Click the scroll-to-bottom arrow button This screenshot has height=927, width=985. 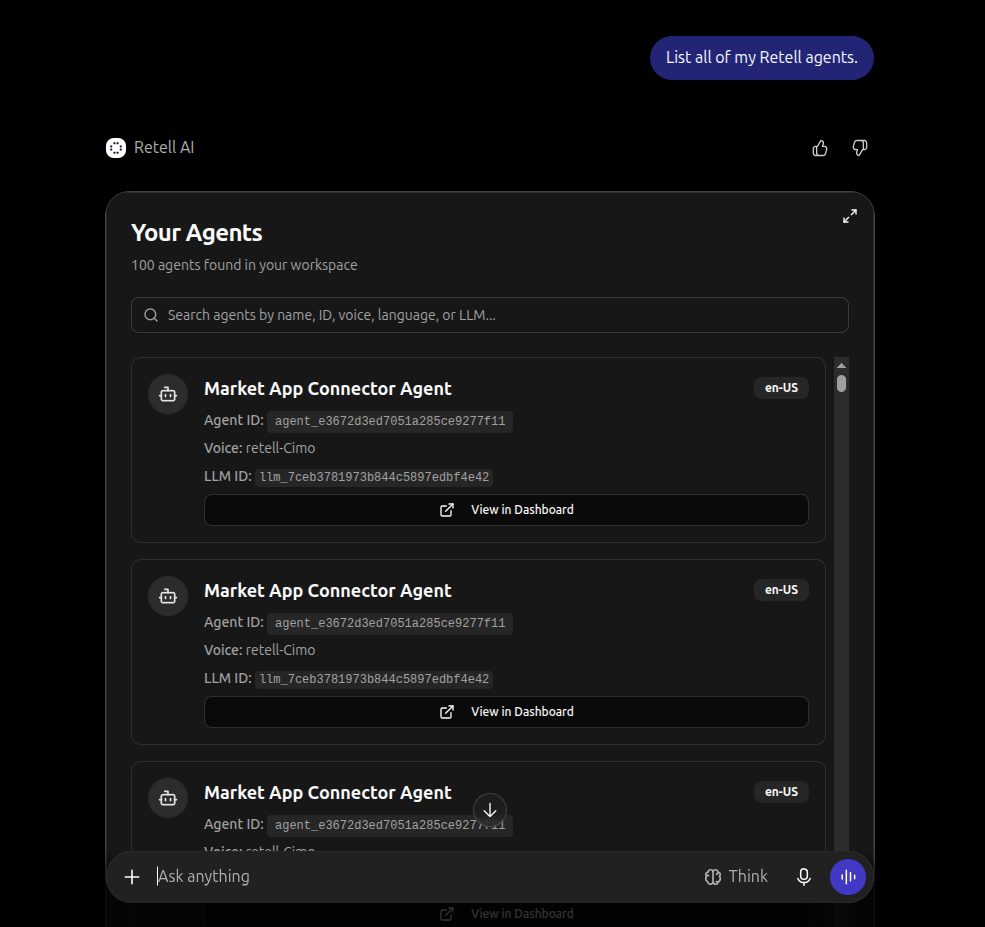(490, 810)
